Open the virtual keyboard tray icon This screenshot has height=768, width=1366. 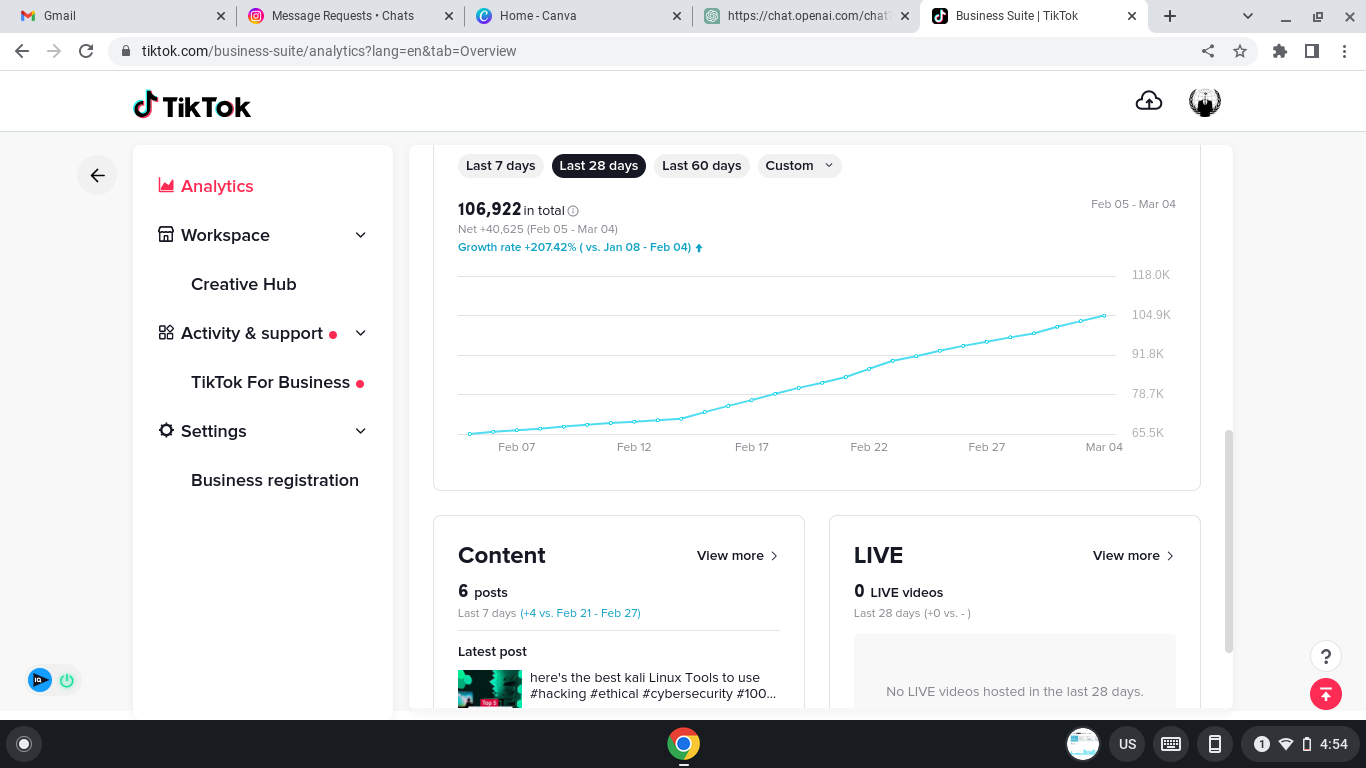click(x=1171, y=744)
